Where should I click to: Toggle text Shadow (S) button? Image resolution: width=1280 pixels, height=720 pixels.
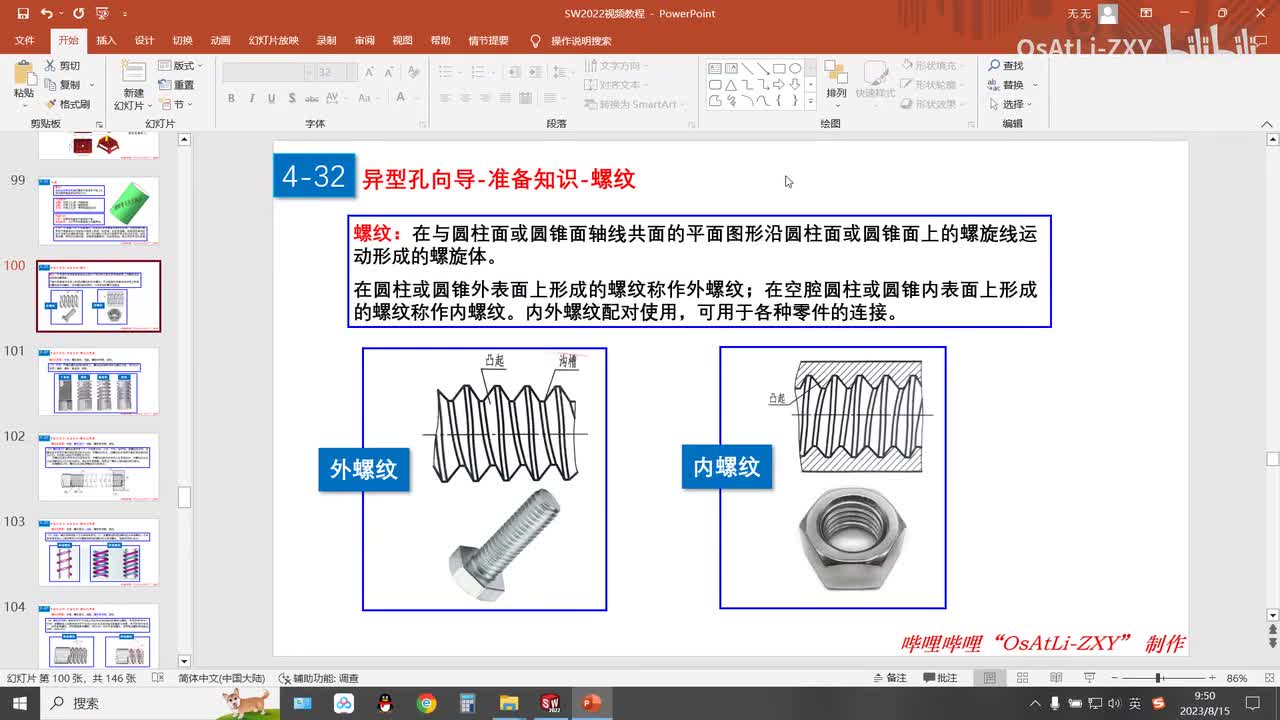click(291, 98)
